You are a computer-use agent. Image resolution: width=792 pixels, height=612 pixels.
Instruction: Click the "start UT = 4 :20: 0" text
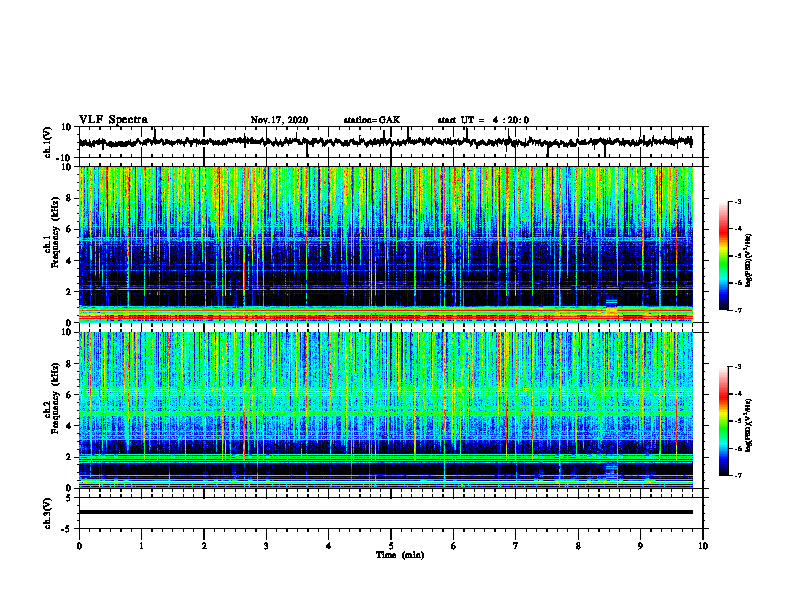pyautogui.click(x=483, y=120)
